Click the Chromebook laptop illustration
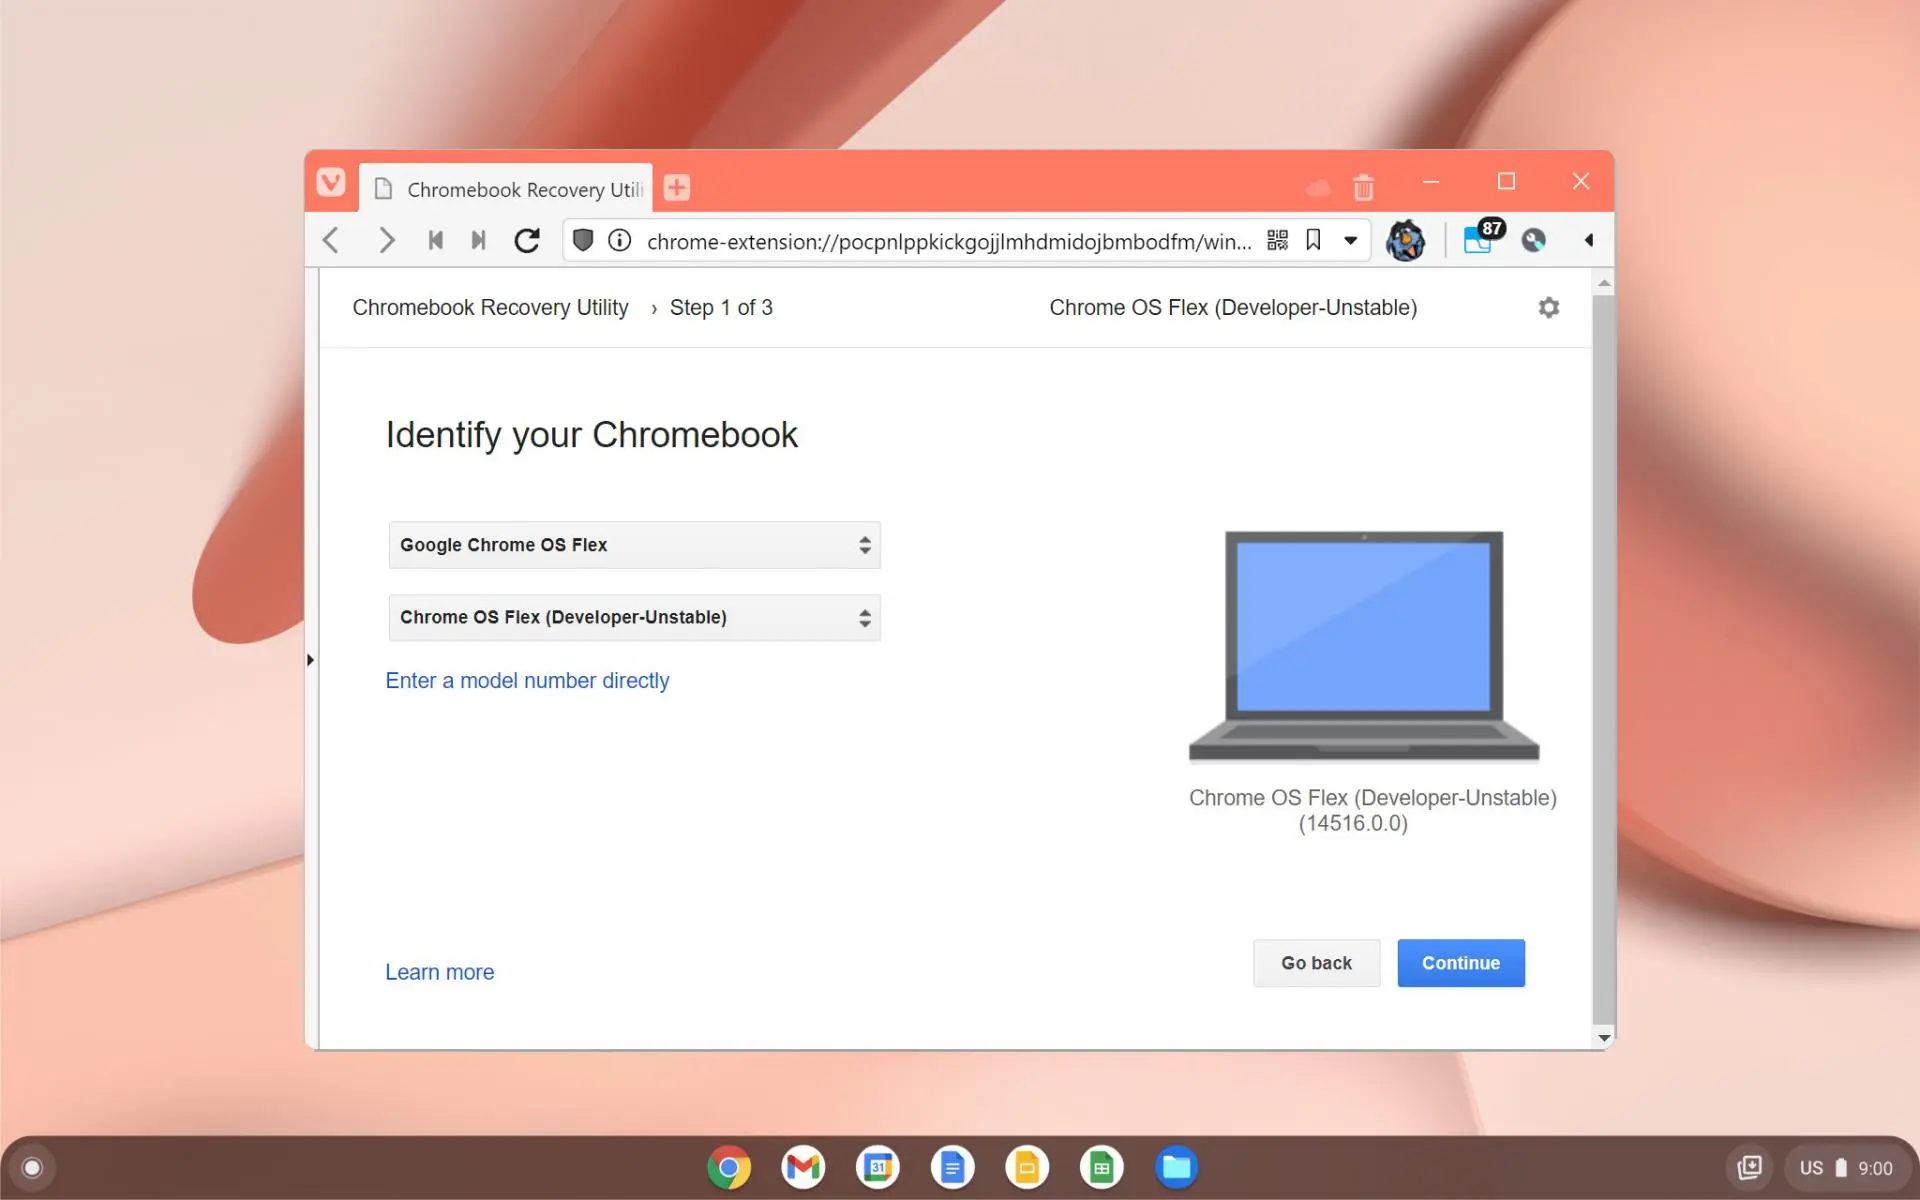1920x1200 pixels. point(1363,646)
